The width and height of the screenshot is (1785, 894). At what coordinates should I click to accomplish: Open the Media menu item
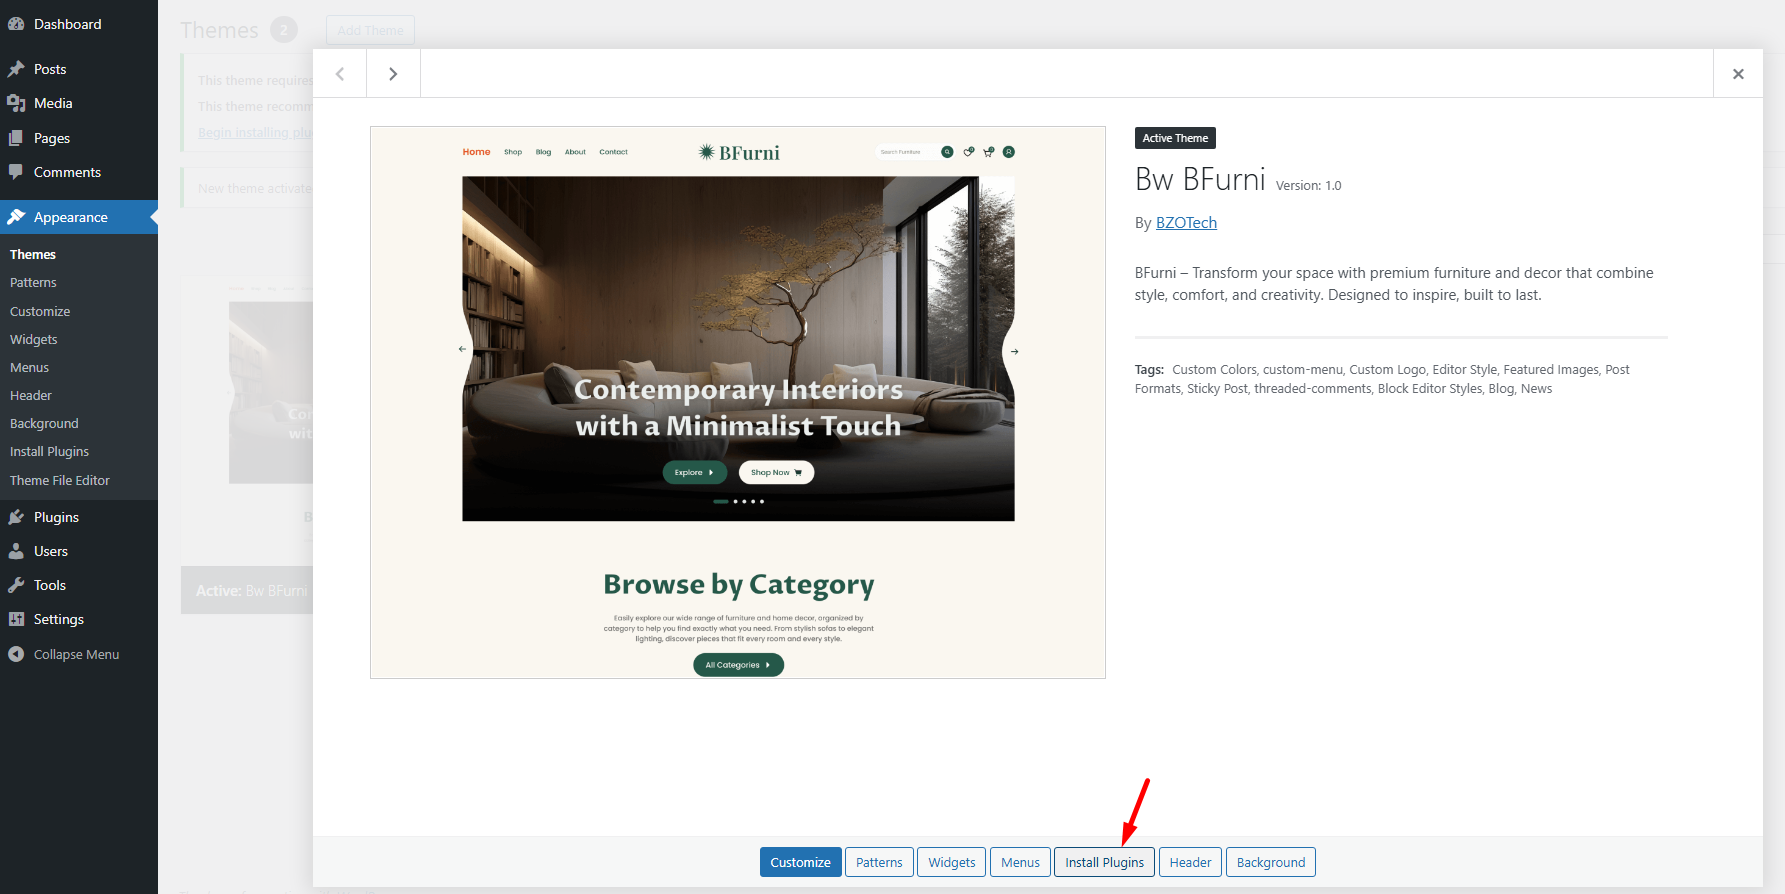pyautogui.click(x=79, y=103)
